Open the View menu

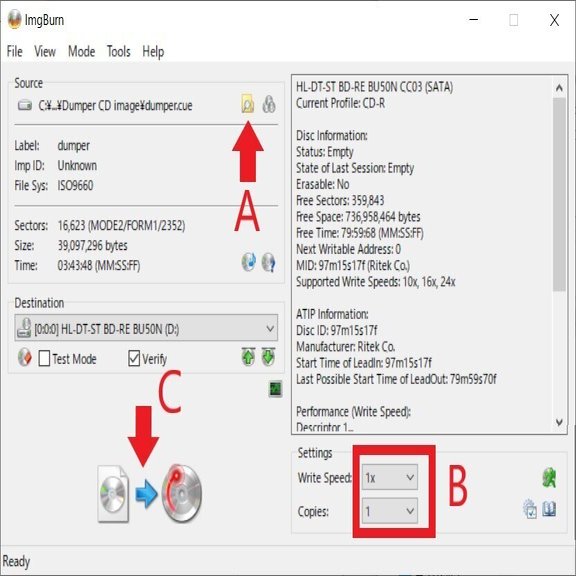point(45,51)
